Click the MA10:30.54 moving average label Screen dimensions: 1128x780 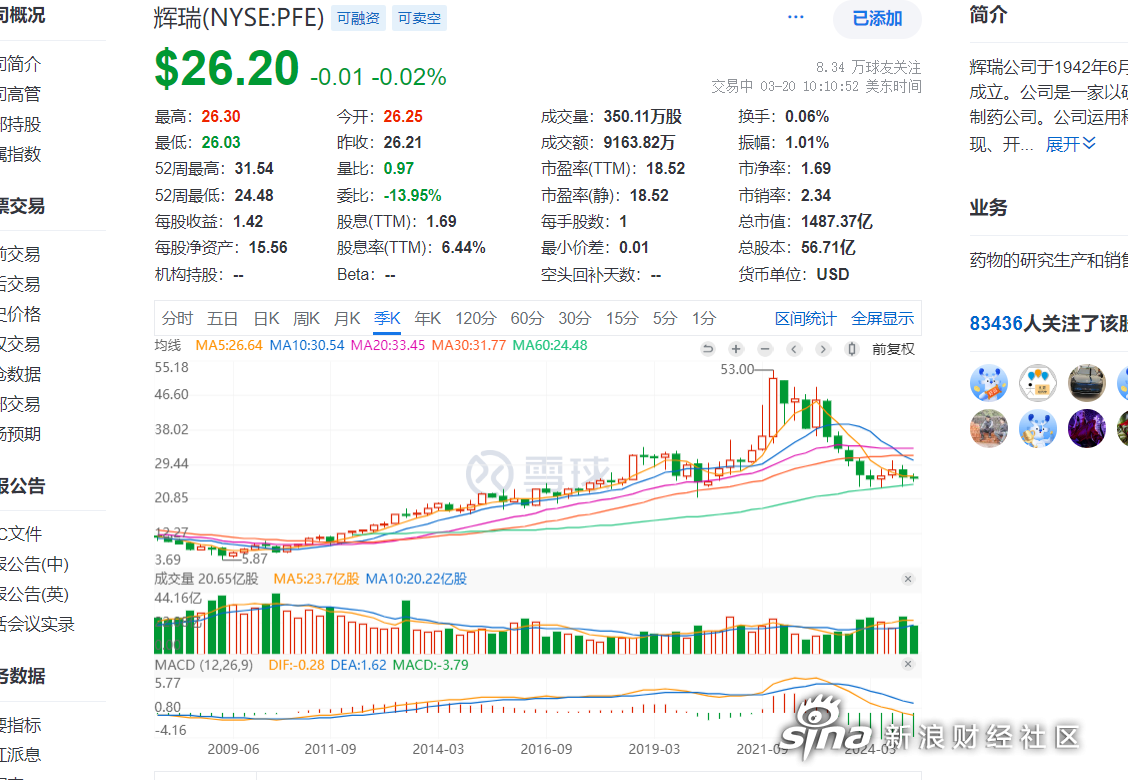click(307, 345)
